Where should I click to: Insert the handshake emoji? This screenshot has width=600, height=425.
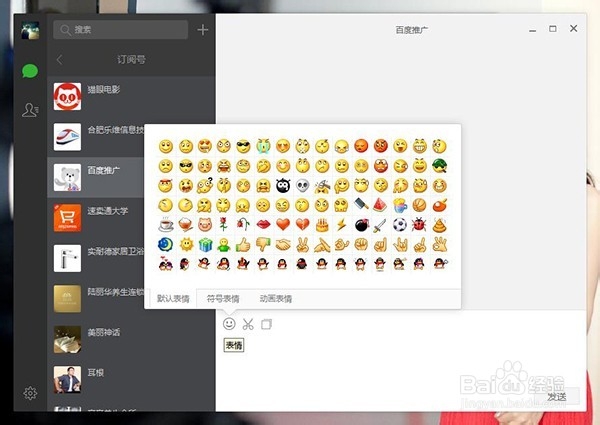click(x=283, y=245)
